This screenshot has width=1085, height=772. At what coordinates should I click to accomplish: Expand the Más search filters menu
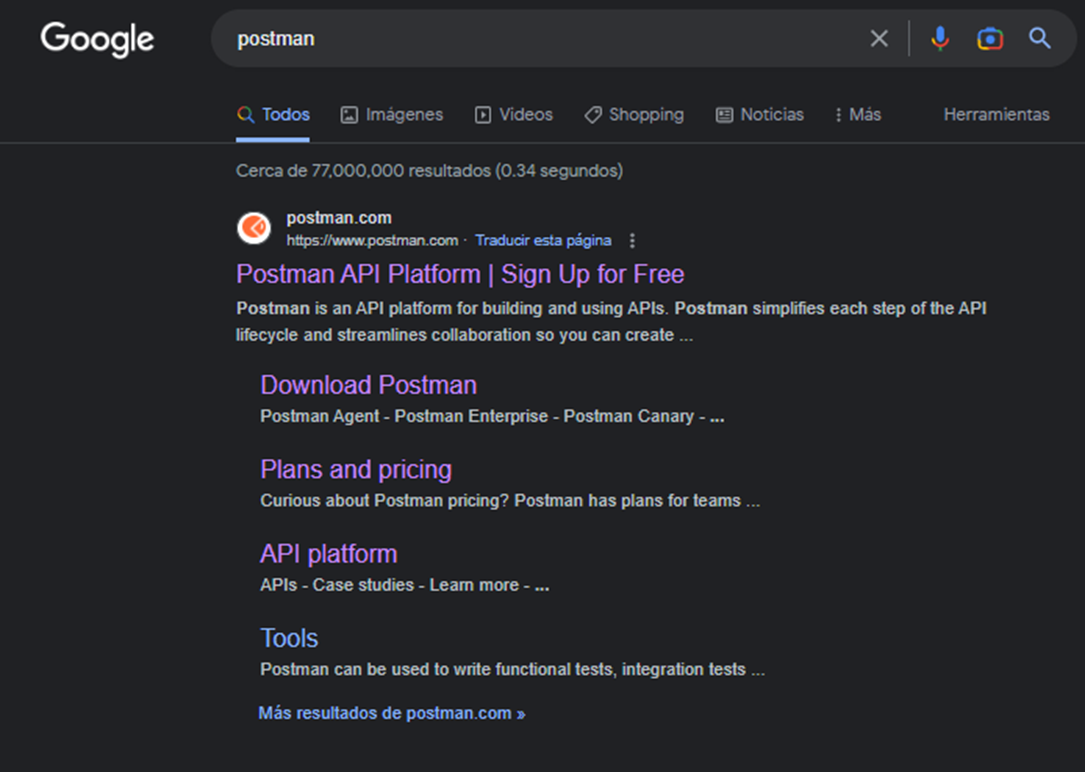857,115
